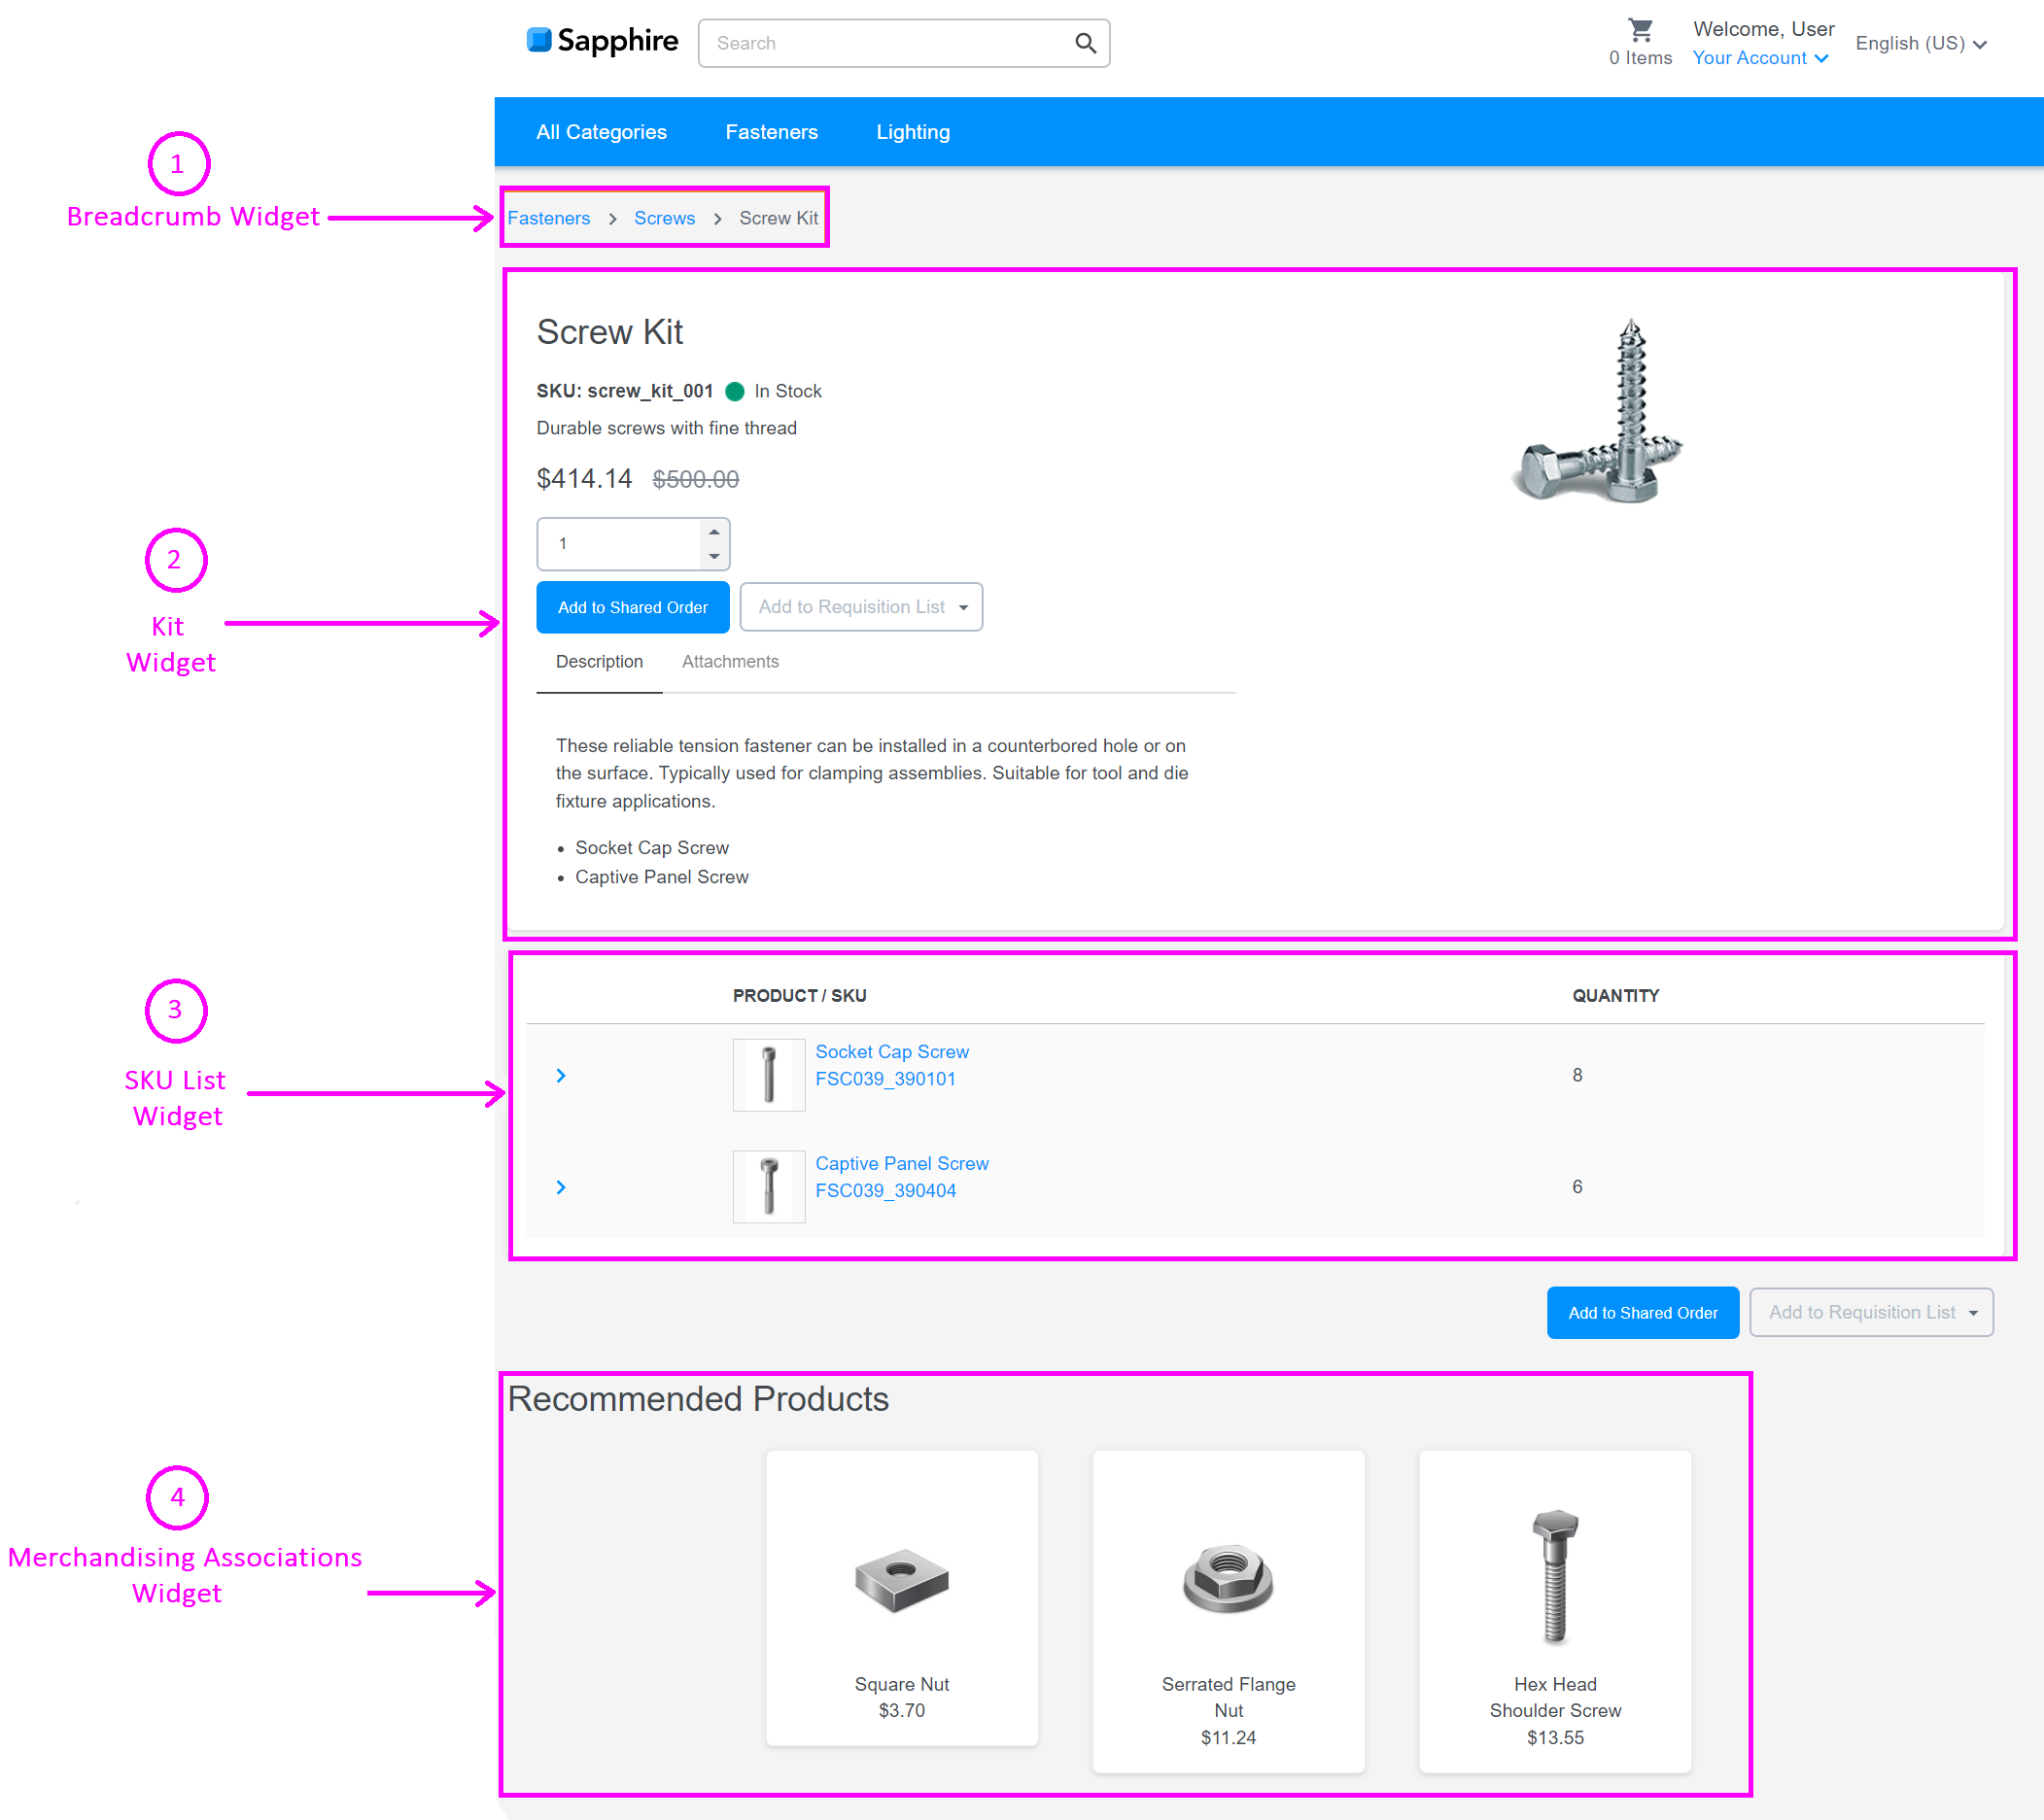The image size is (2044, 1820).
Task: Click the Socket Cap Screw thumbnail
Action: (768, 1075)
